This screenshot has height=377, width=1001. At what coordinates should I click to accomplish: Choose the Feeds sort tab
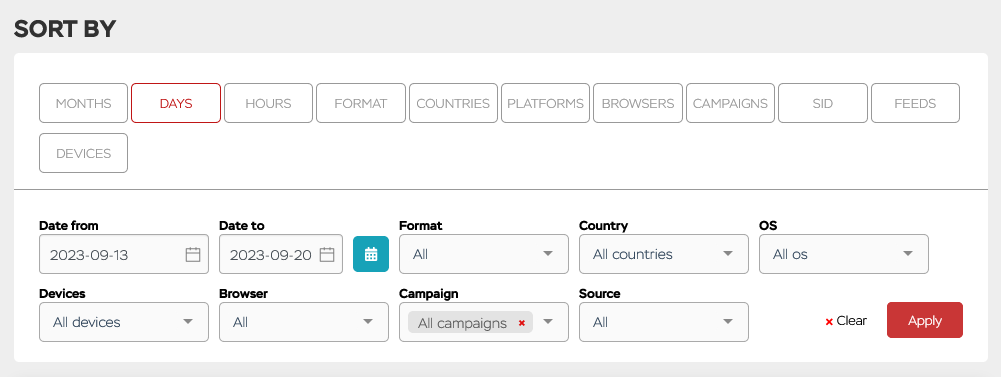click(915, 103)
